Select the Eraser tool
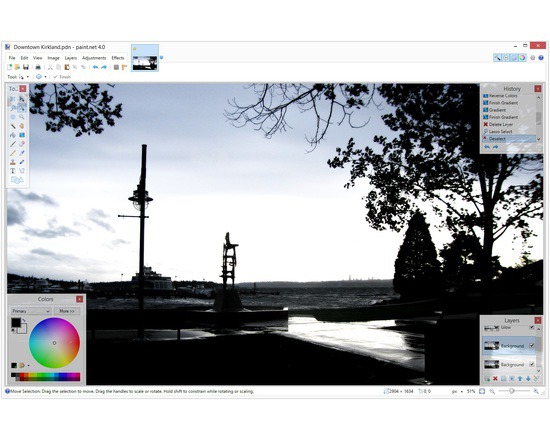The image size is (550, 440). click(22, 144)
